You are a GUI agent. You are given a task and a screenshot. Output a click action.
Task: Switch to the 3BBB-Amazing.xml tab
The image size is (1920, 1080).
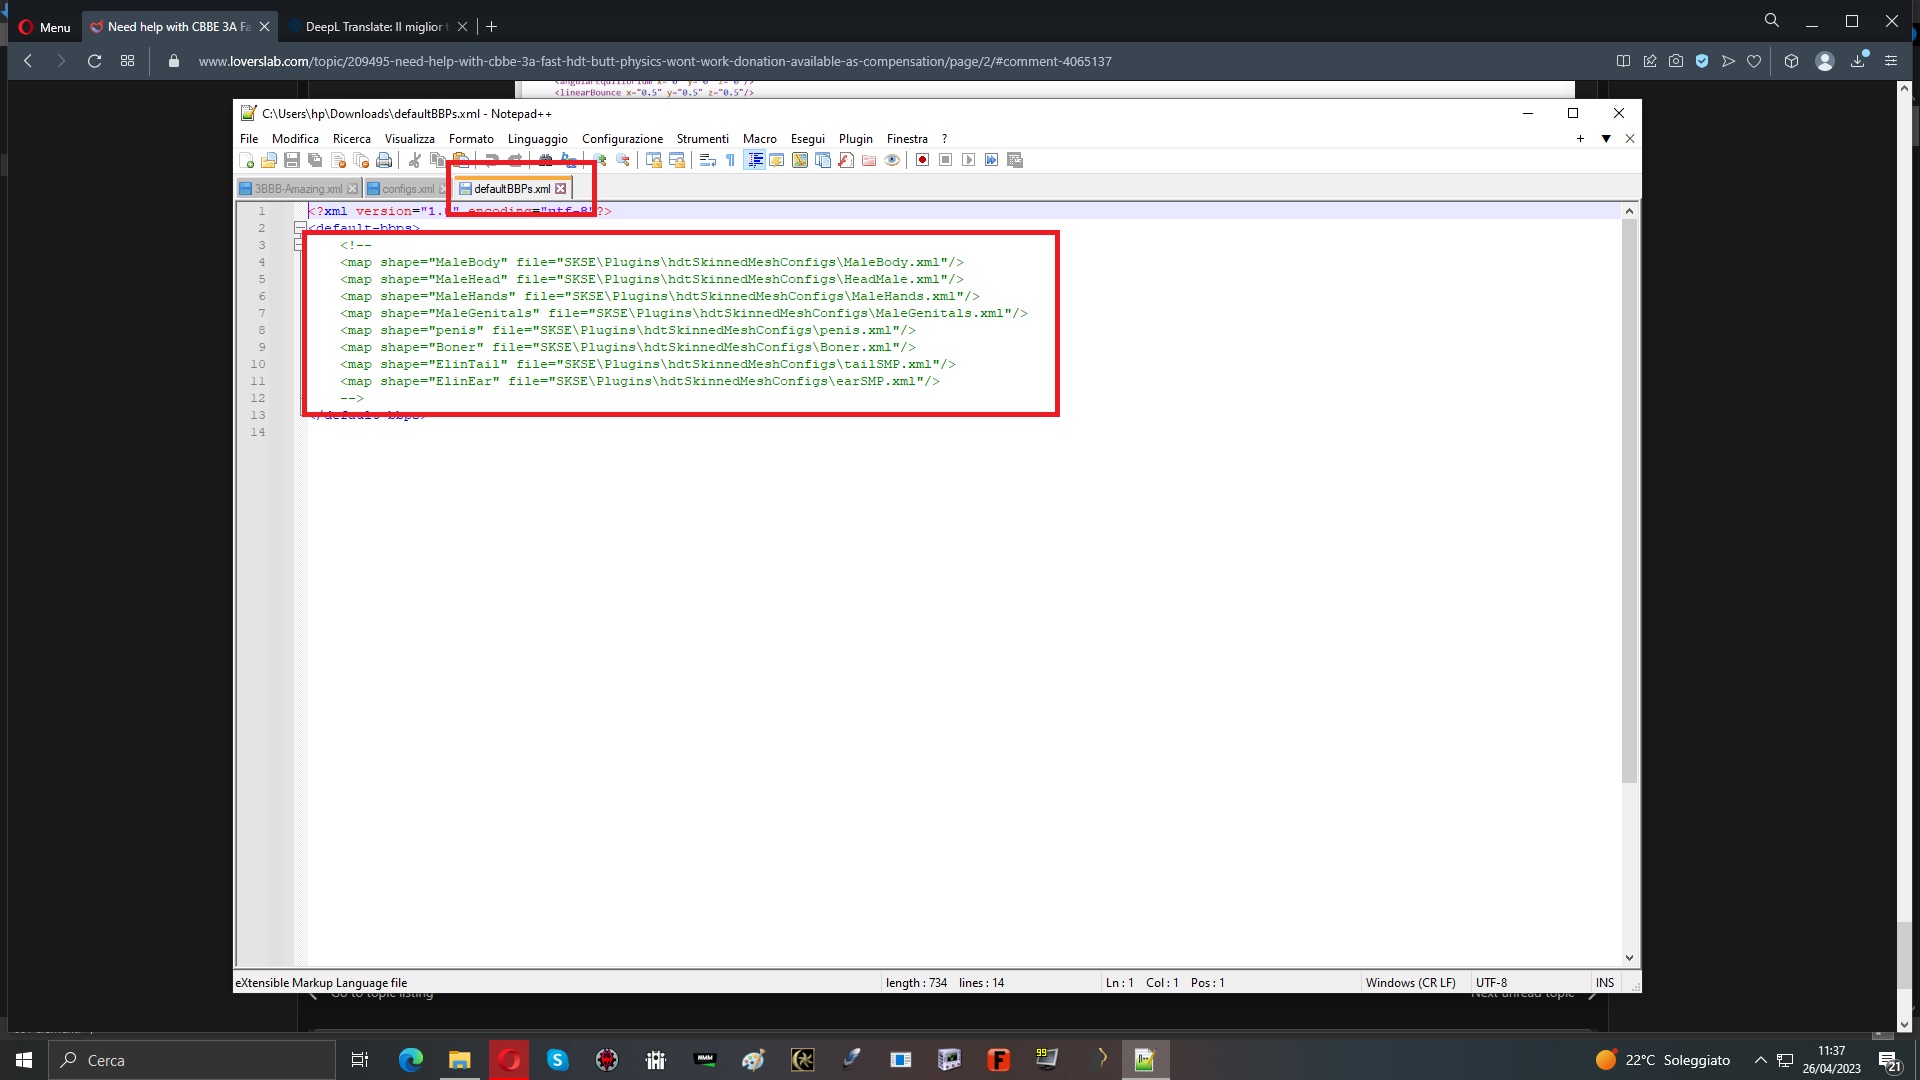pos(298,189)
